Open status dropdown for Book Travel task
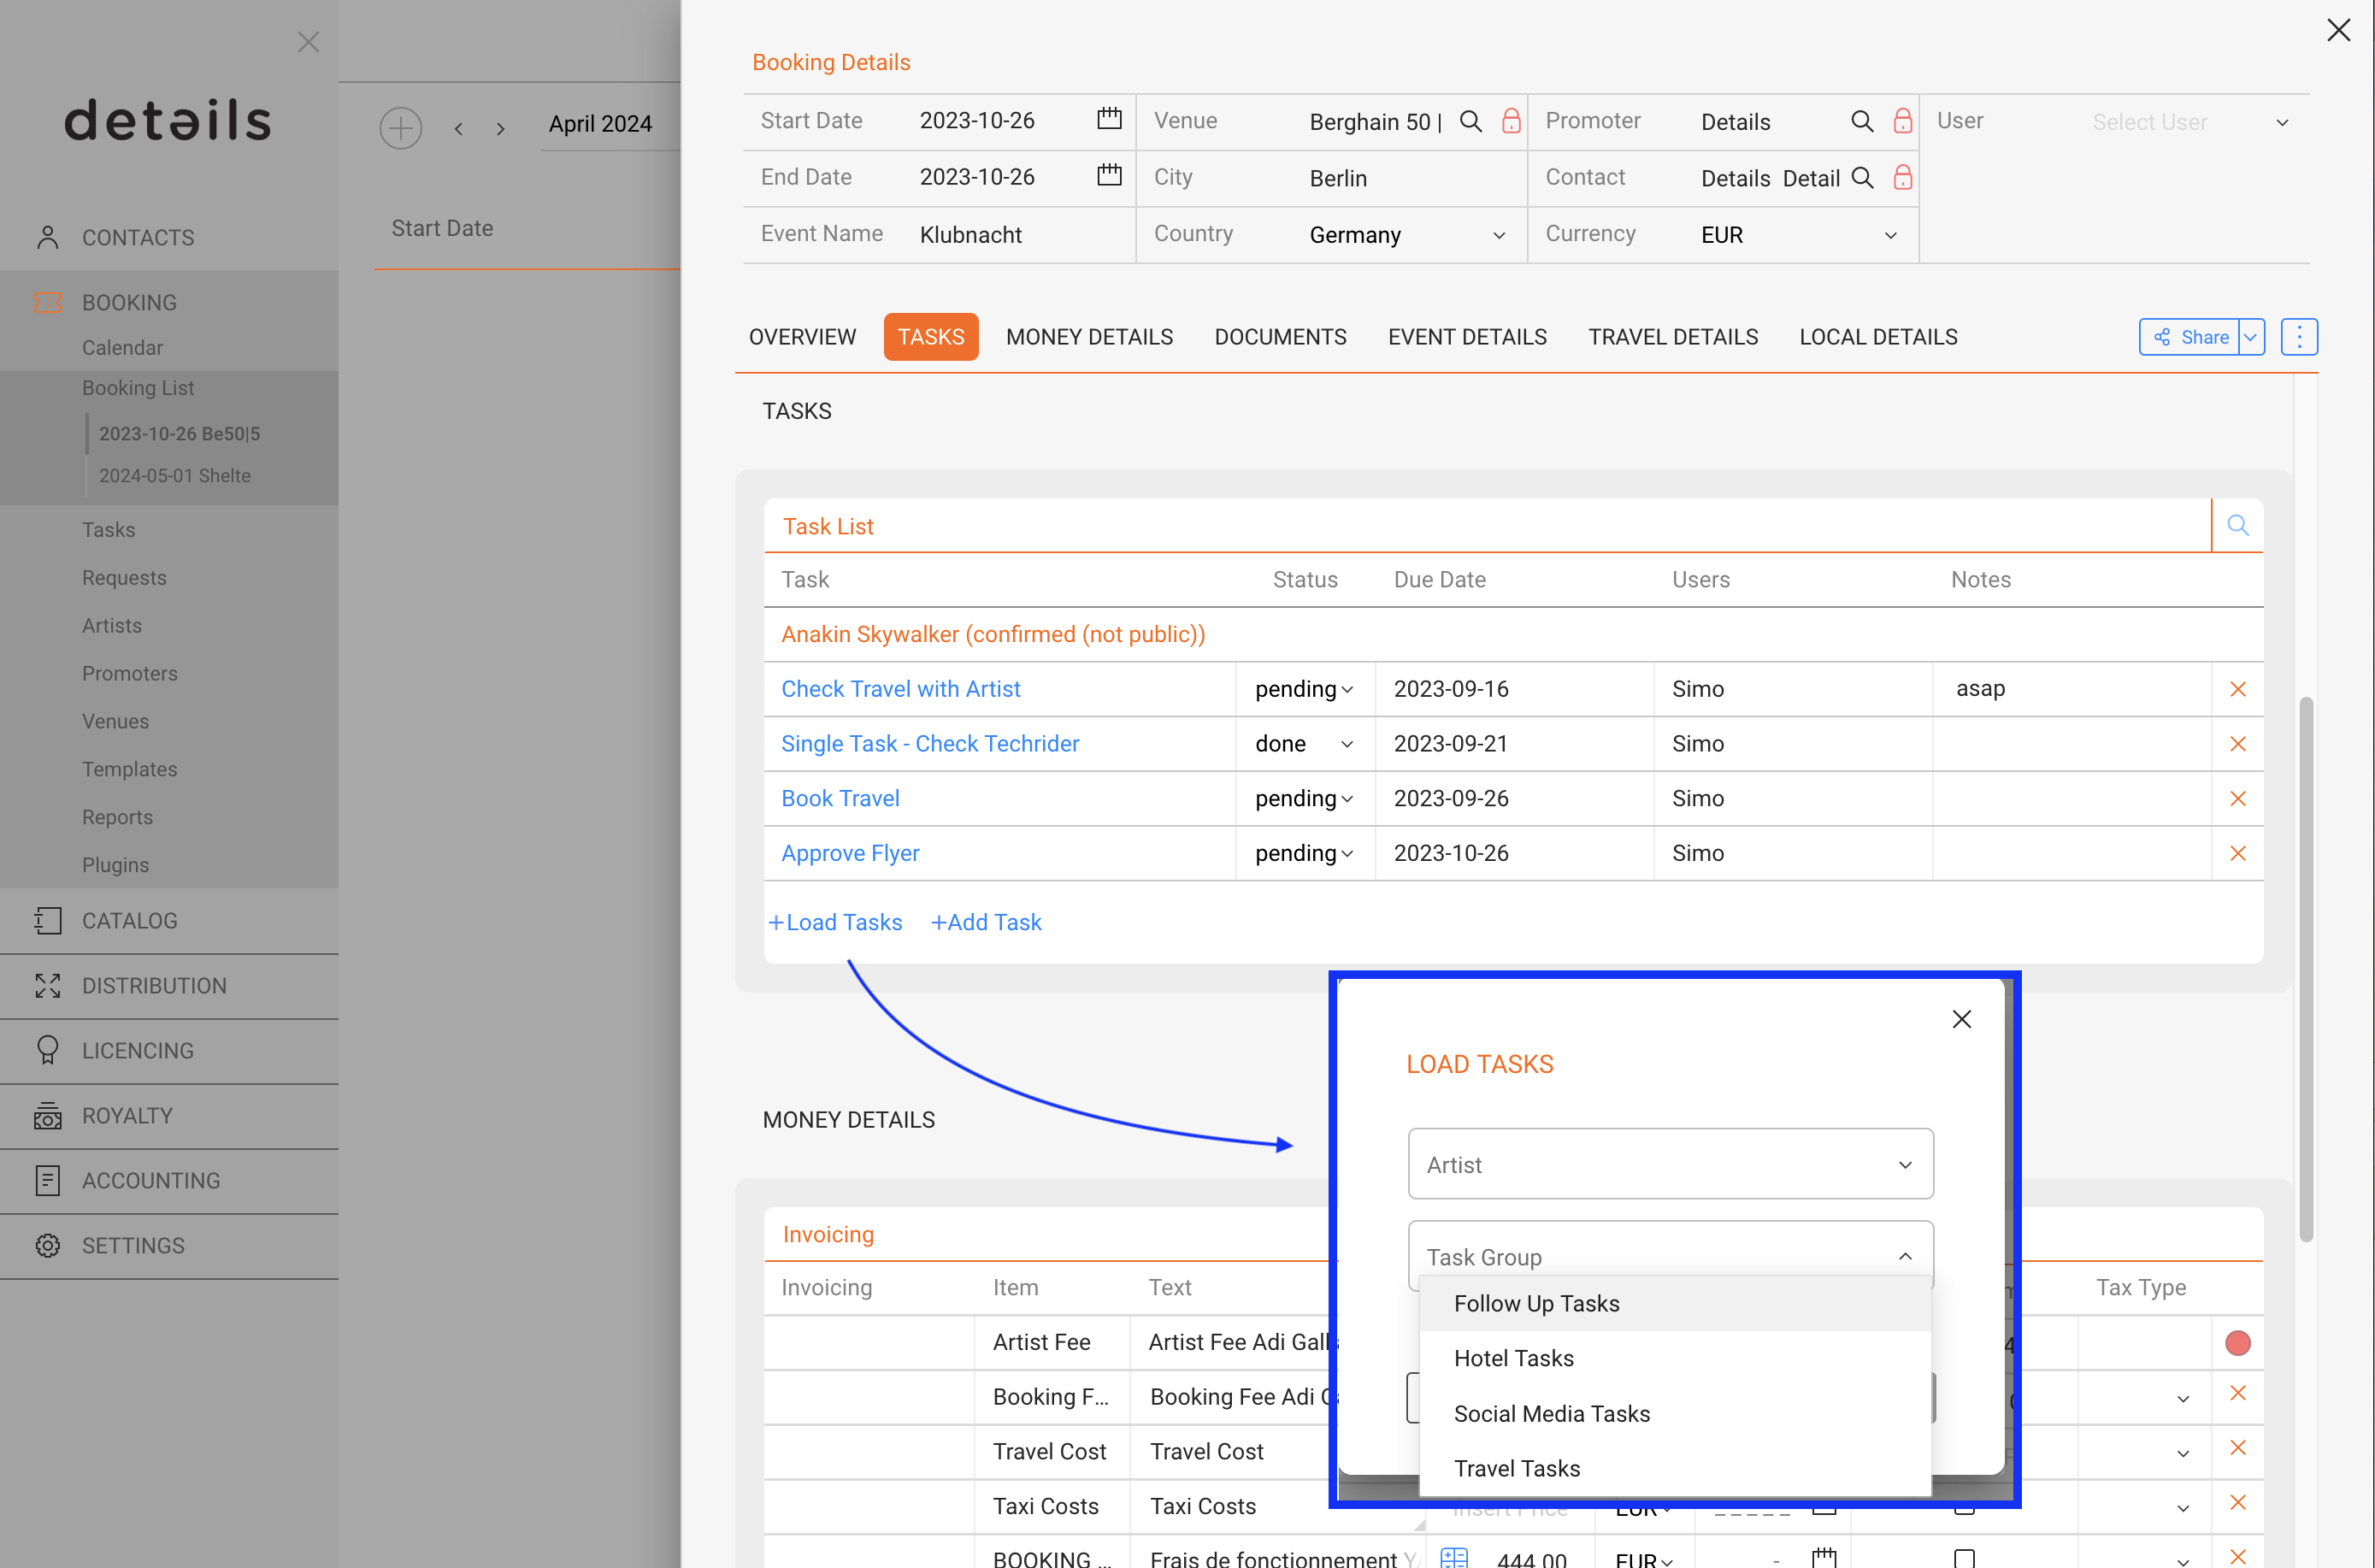Image resolution: width=2375 pixels, height=1568 pixels. click(1304, 799)
